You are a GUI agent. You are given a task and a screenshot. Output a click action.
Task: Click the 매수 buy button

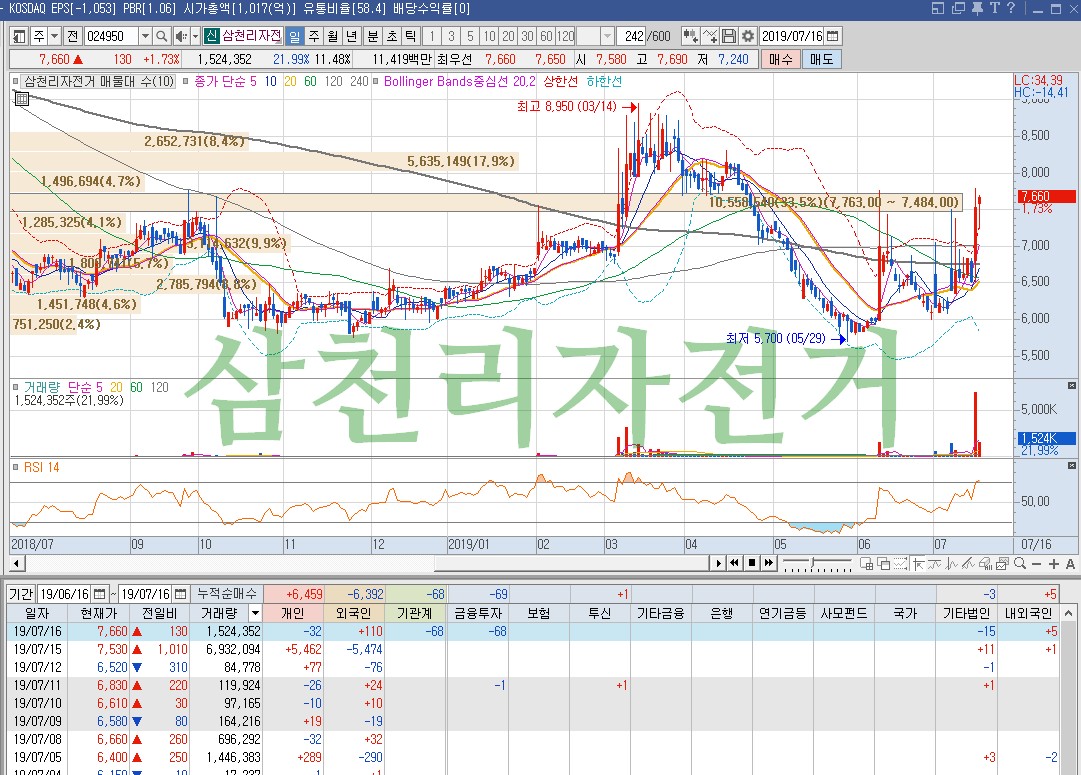click(x=780, y=59)
